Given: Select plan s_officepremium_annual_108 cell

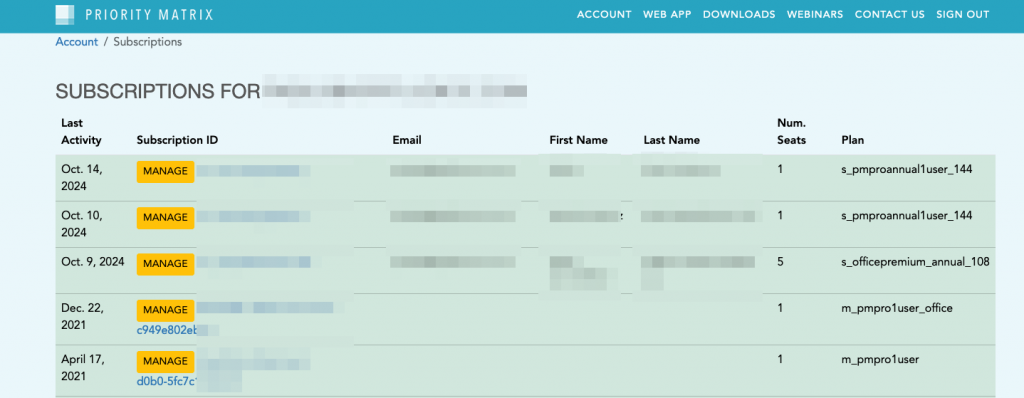Looking at the screenshot, I should [915, 262].
